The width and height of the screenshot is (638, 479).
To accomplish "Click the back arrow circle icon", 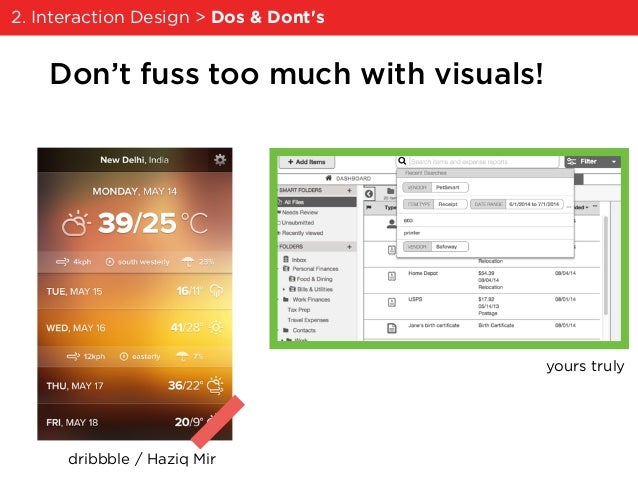I will click(x=369, y=194).
